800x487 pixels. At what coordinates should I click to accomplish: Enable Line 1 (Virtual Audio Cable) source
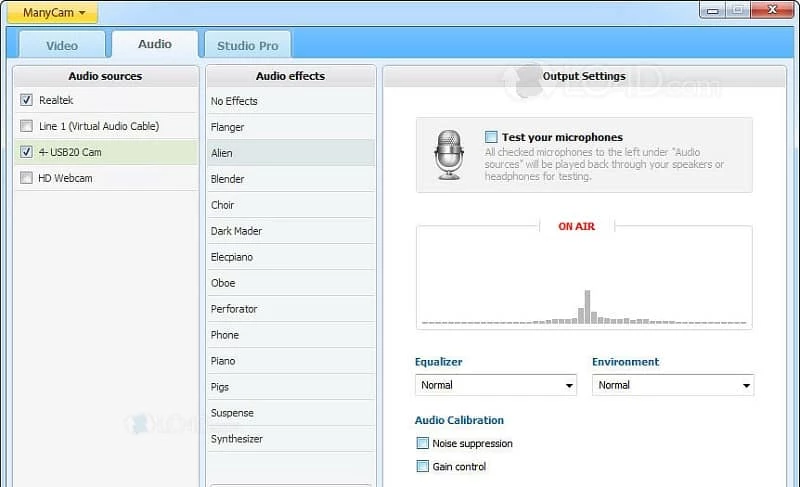26,126
